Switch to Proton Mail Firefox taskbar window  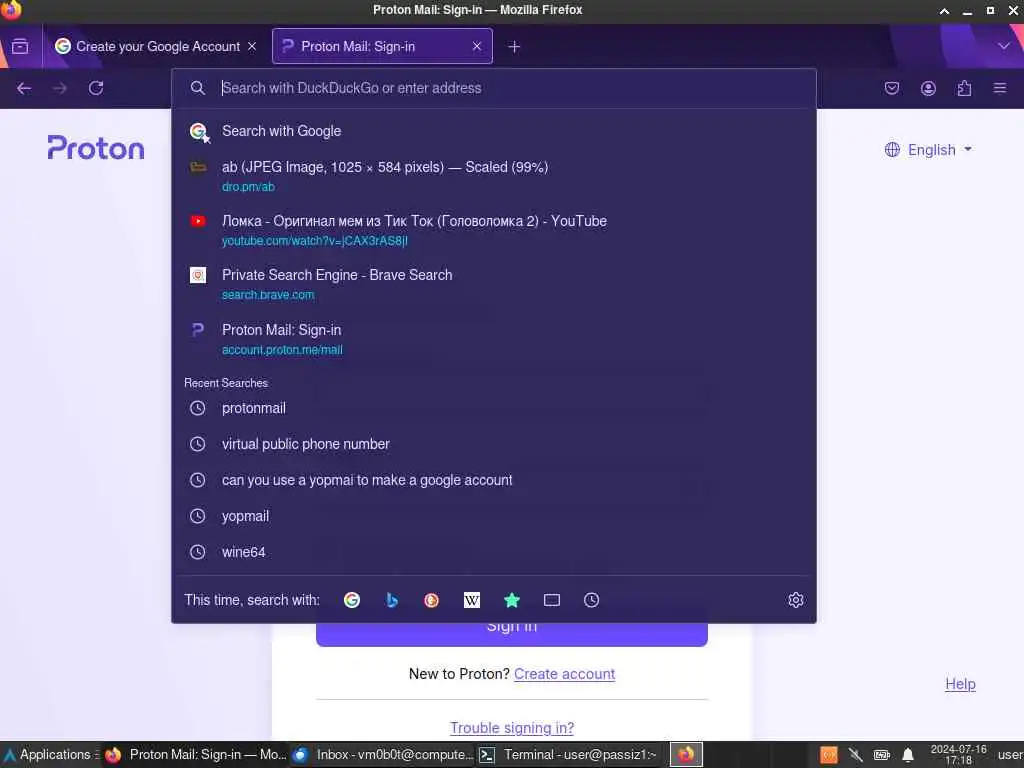click(196, 754)
